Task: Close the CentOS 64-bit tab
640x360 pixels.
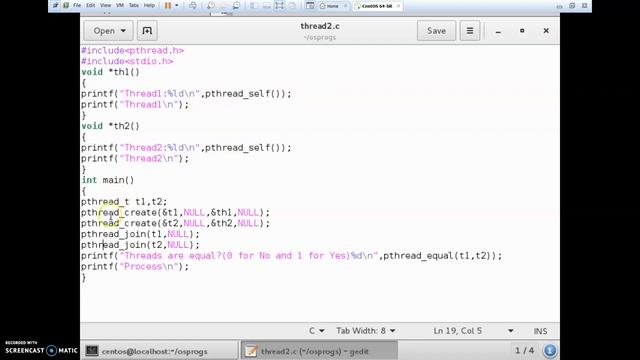Action: pos(398,6)
